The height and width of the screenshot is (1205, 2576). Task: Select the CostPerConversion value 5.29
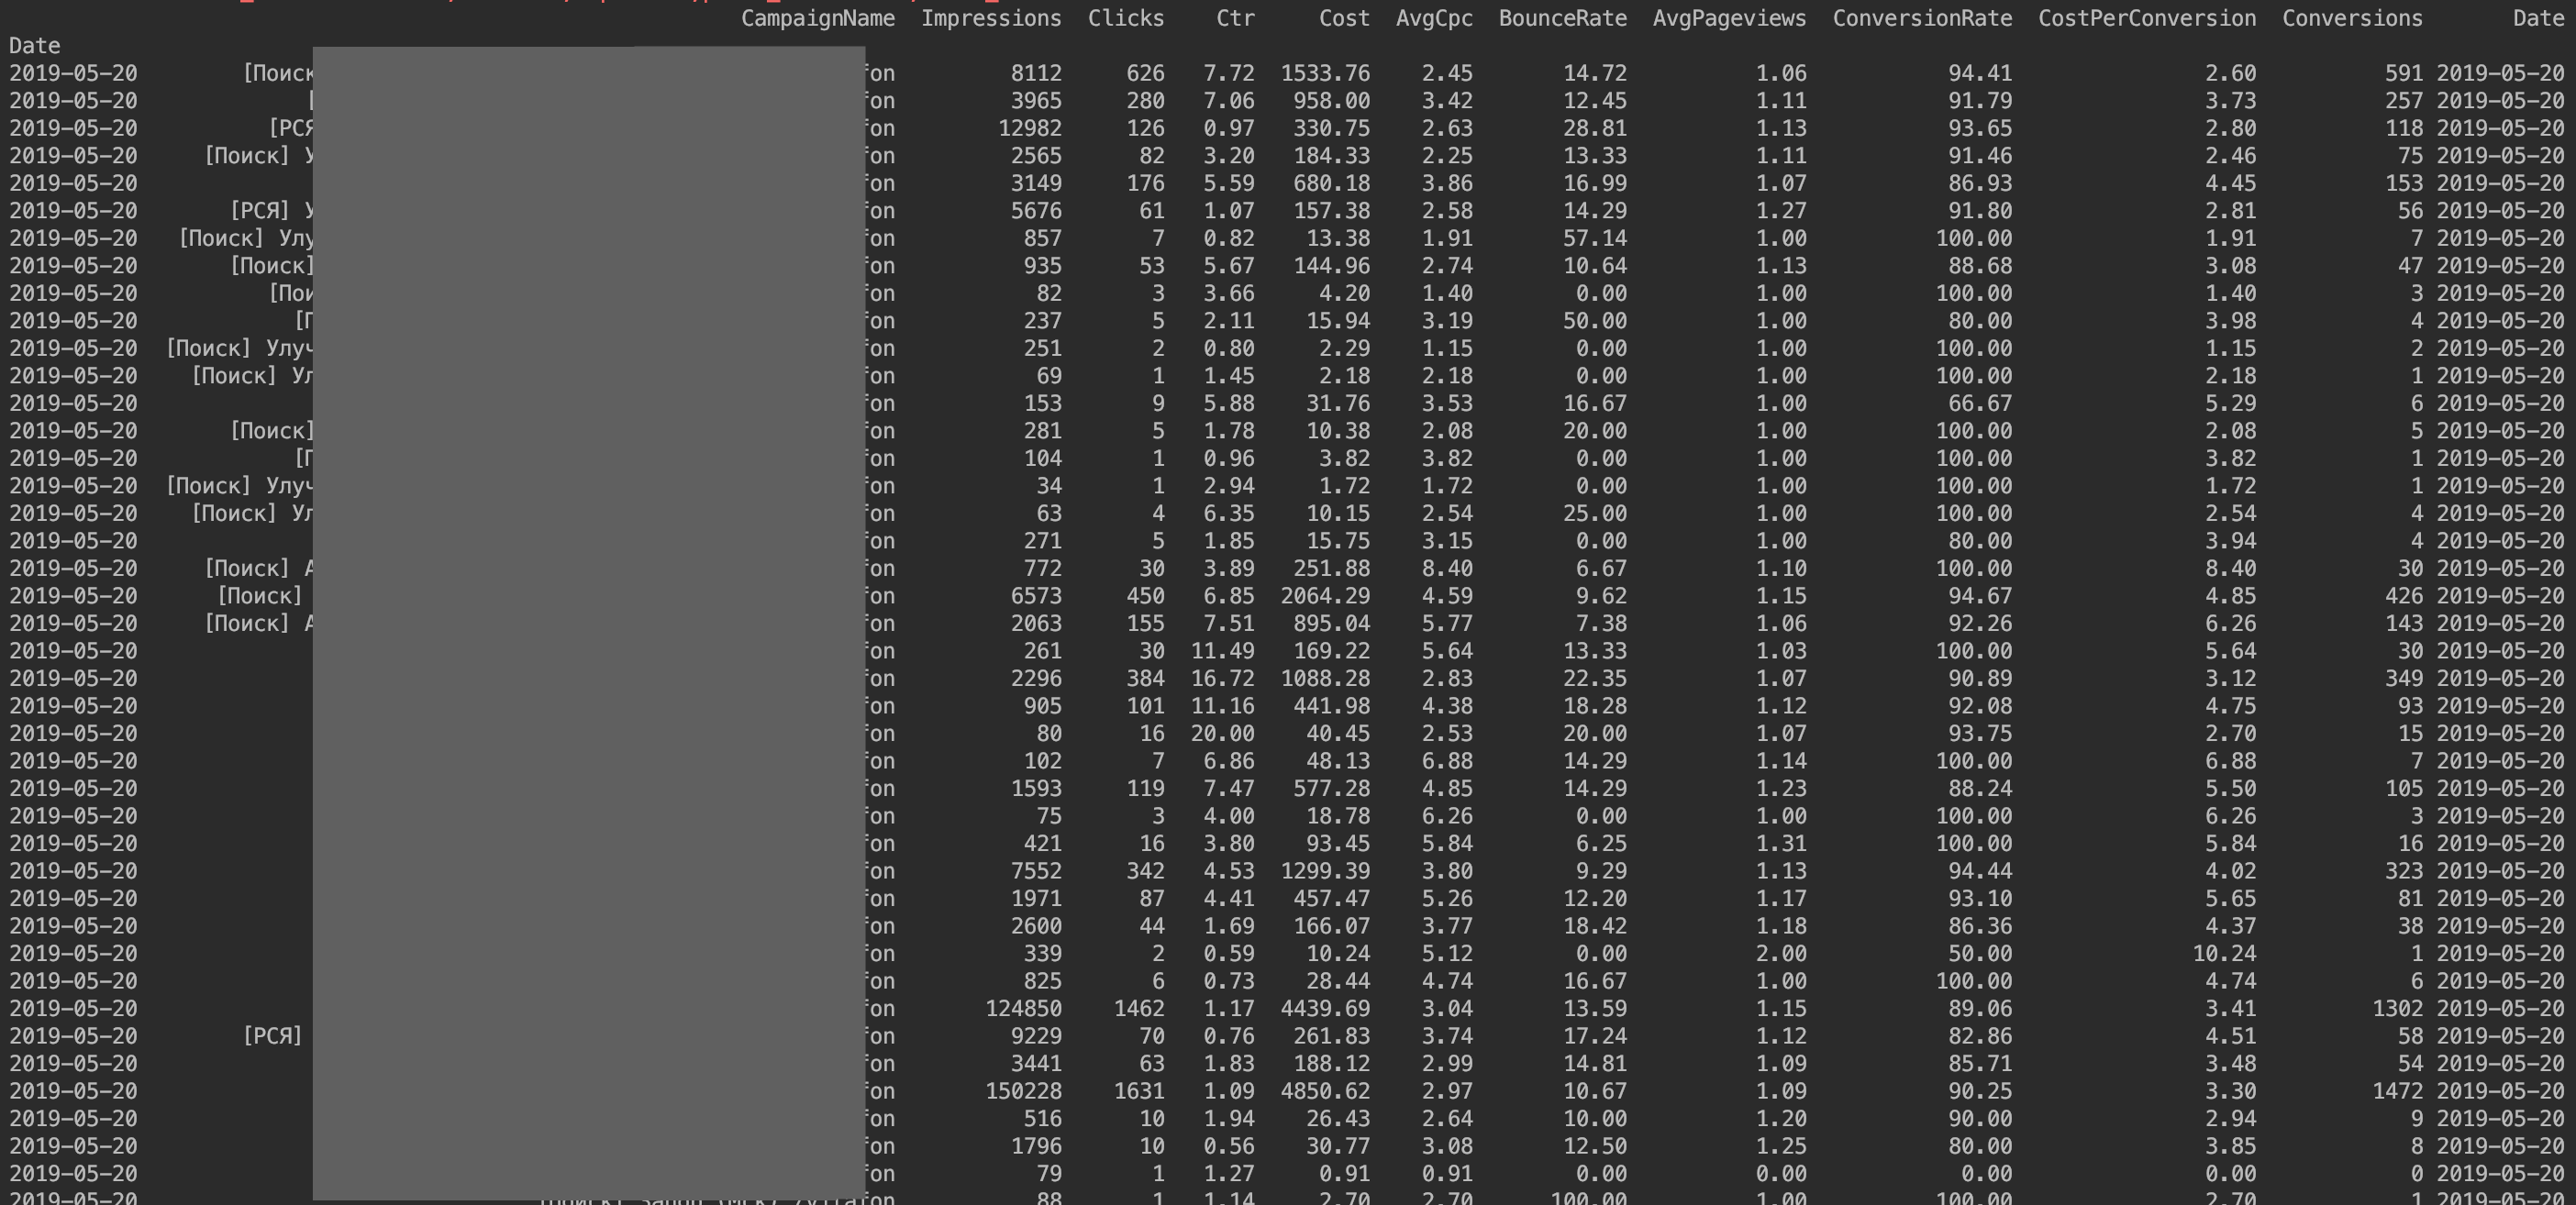click(x=2230, y=403)
